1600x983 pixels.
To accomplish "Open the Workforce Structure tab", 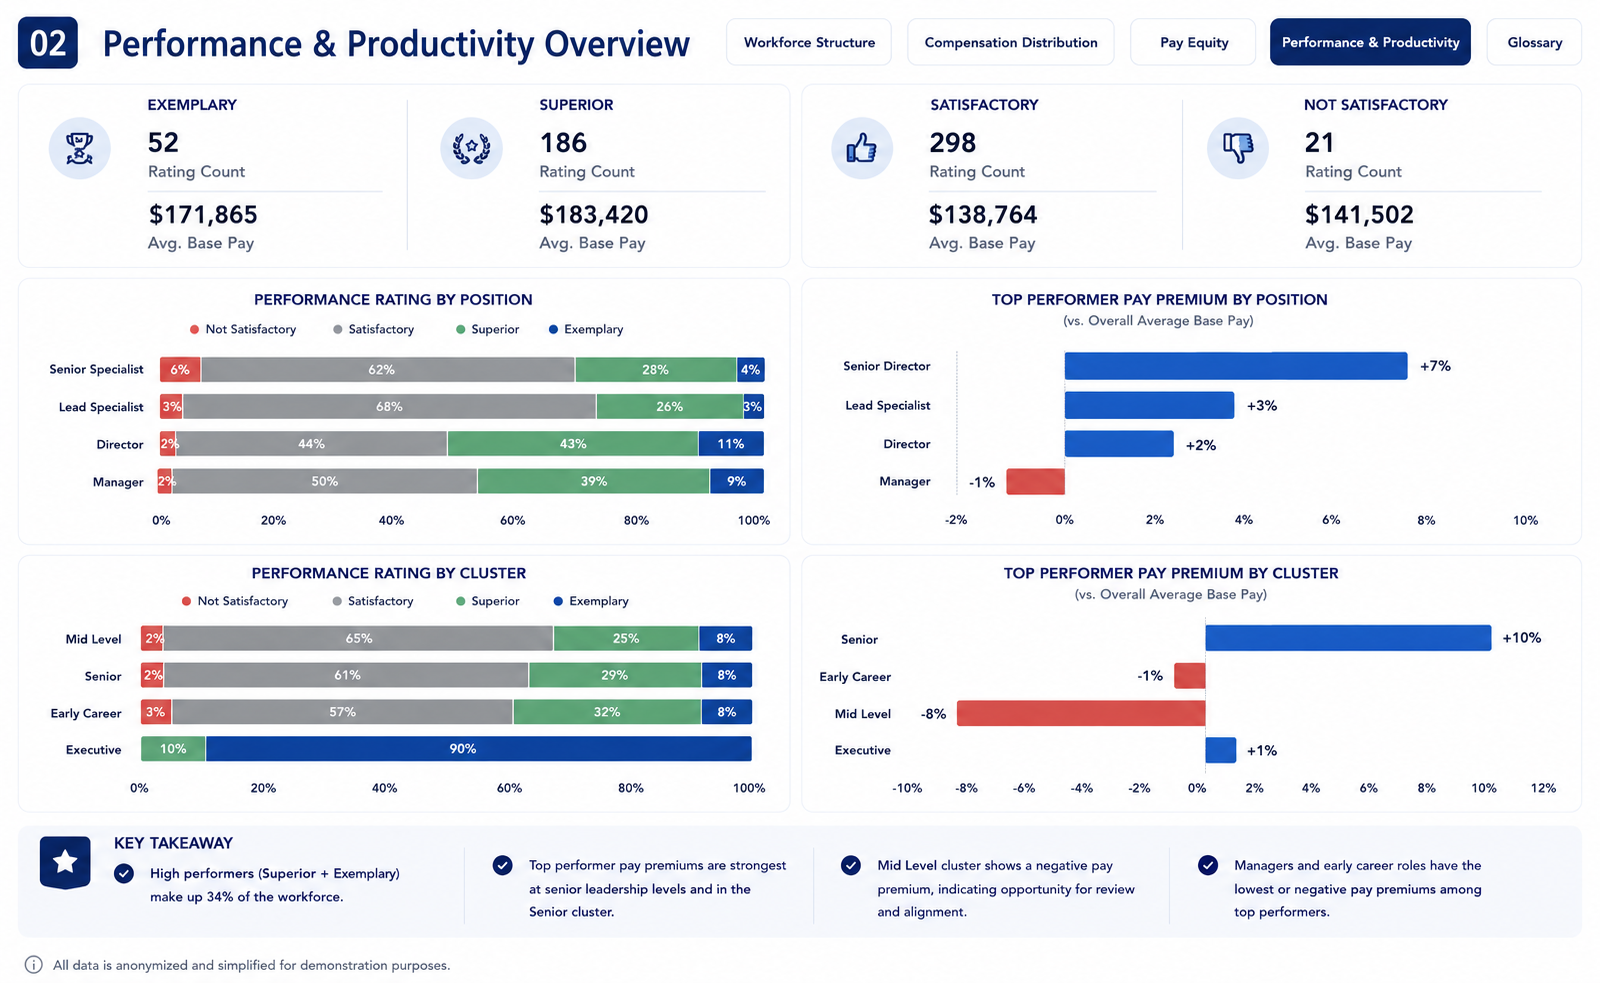I will pyautogui.click(x=809, y=42).
